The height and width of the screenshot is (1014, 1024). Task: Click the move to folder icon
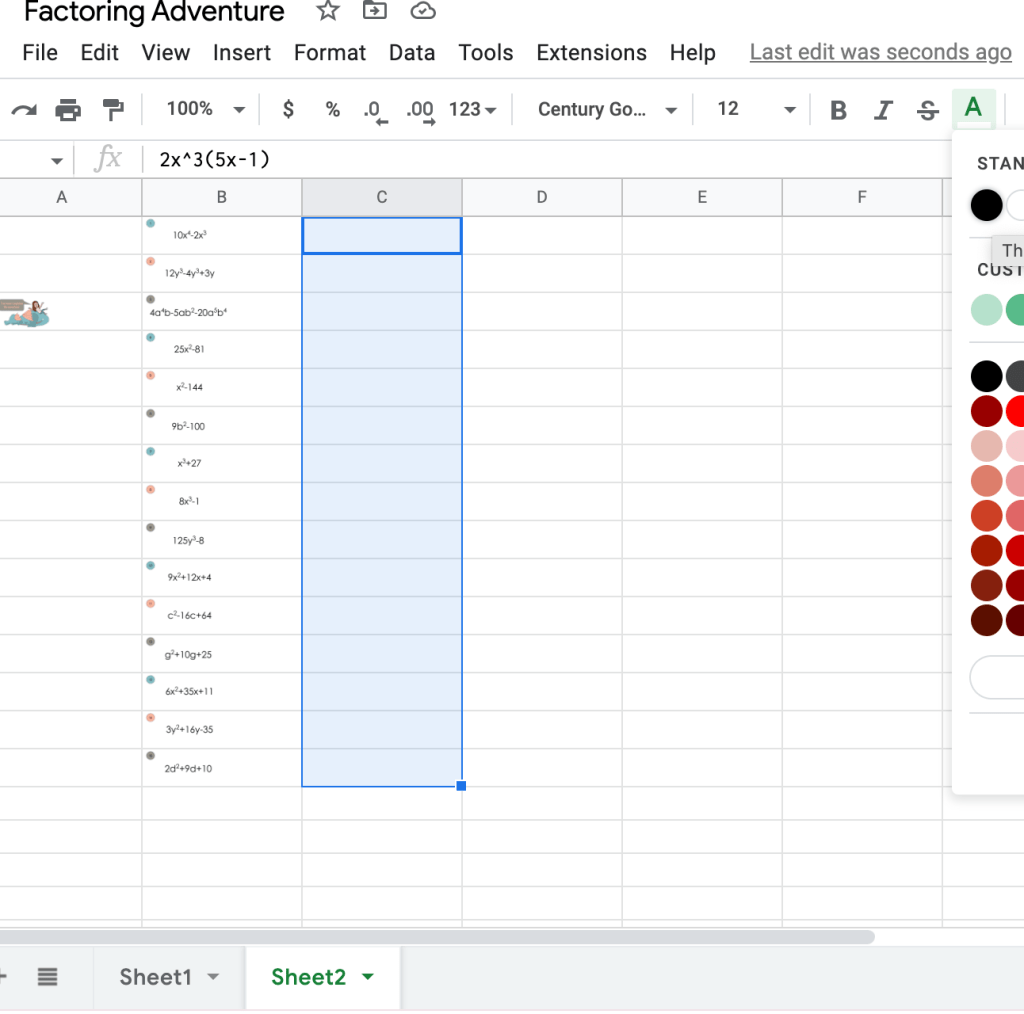(x=374, y=12)
